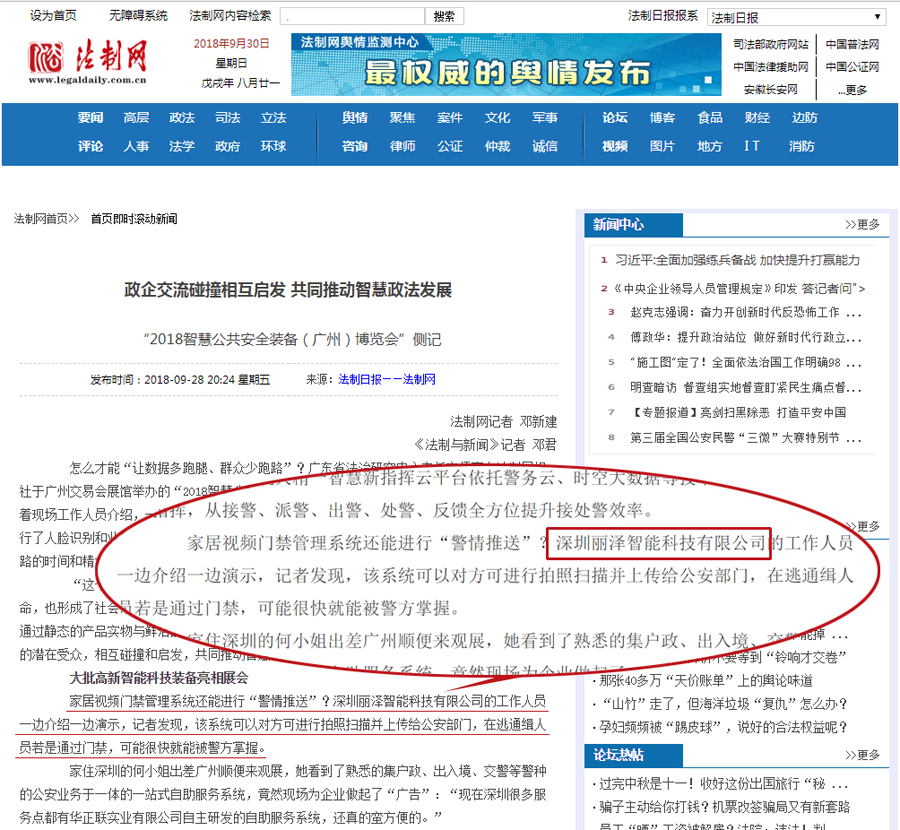Click the 新闻中心 panel header
Viewport: 900px width, 830px height.
click(x=634, y=224)
